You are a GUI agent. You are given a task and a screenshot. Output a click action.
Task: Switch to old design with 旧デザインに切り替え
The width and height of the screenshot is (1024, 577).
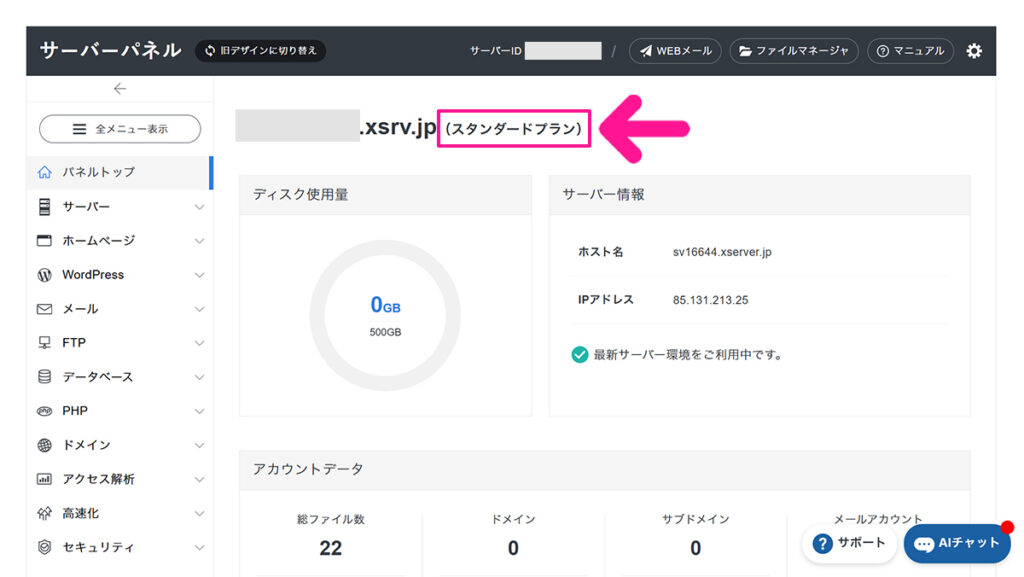(260, 51)
